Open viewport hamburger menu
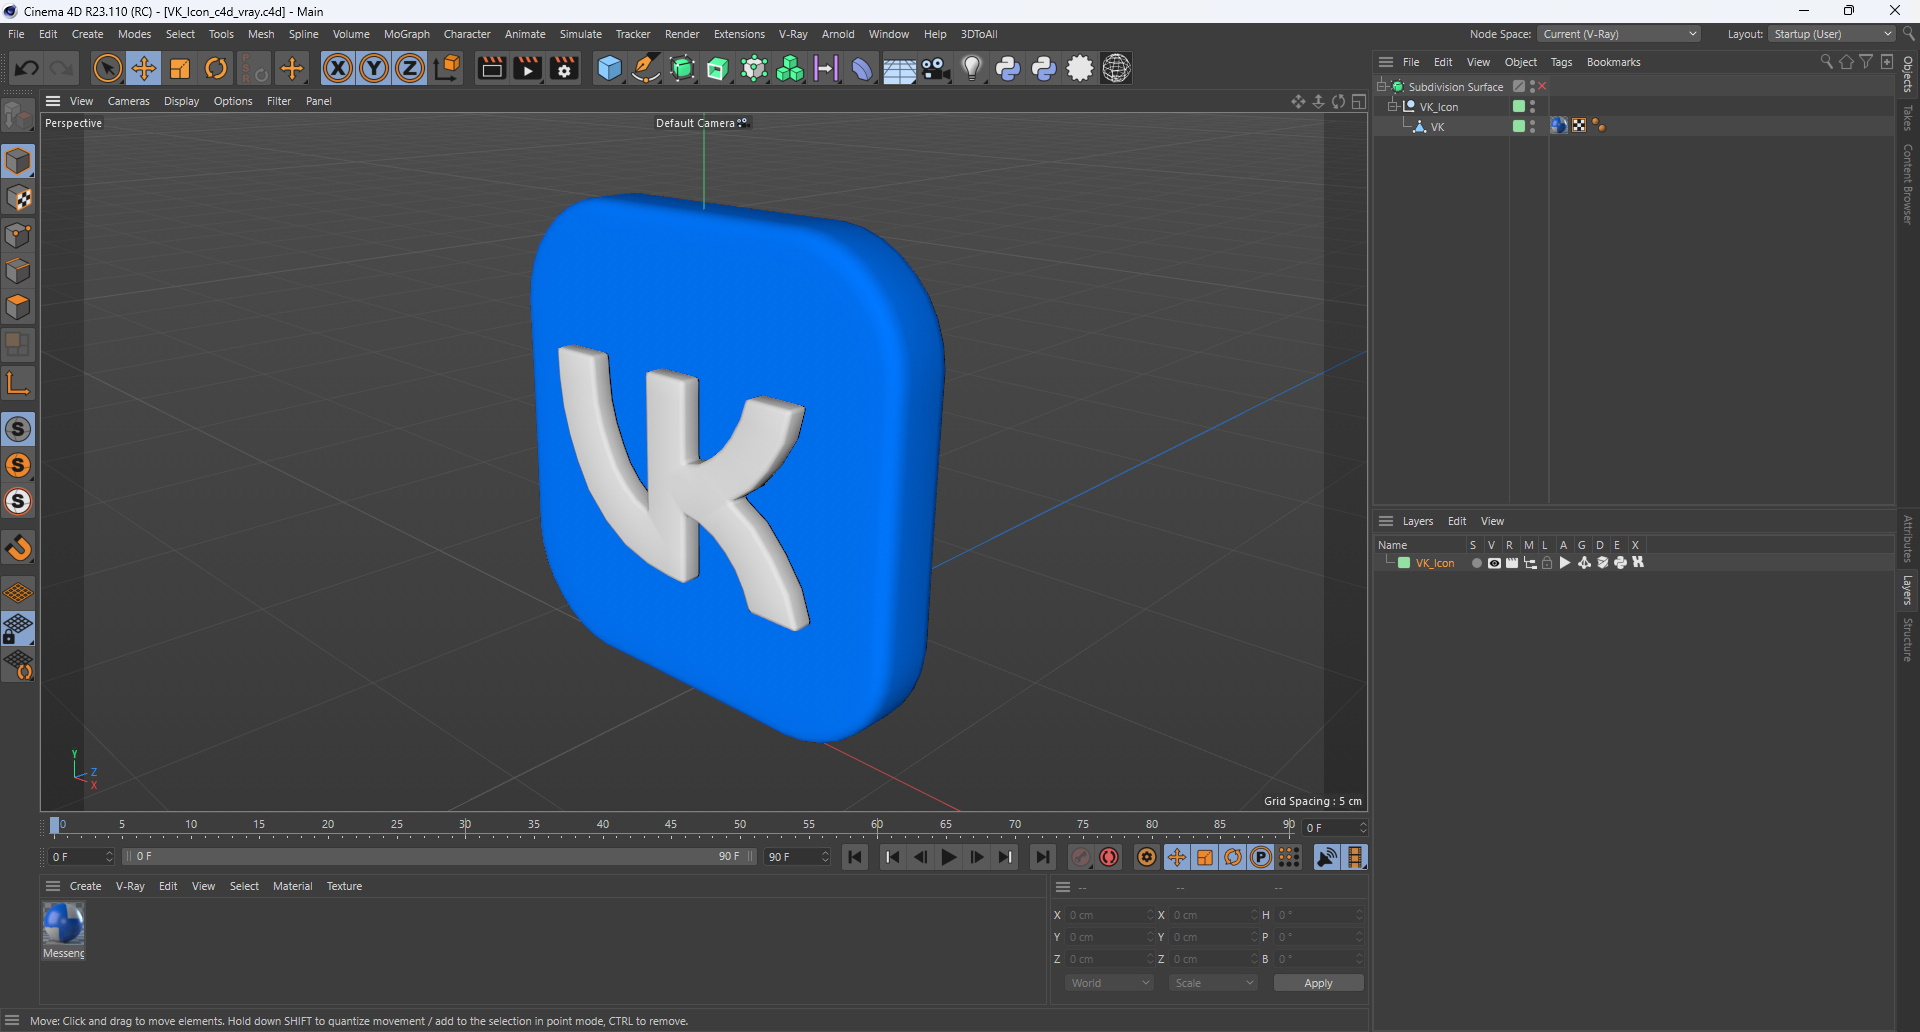This screenshot has width=1920, height=1032. tap(53, 101)
